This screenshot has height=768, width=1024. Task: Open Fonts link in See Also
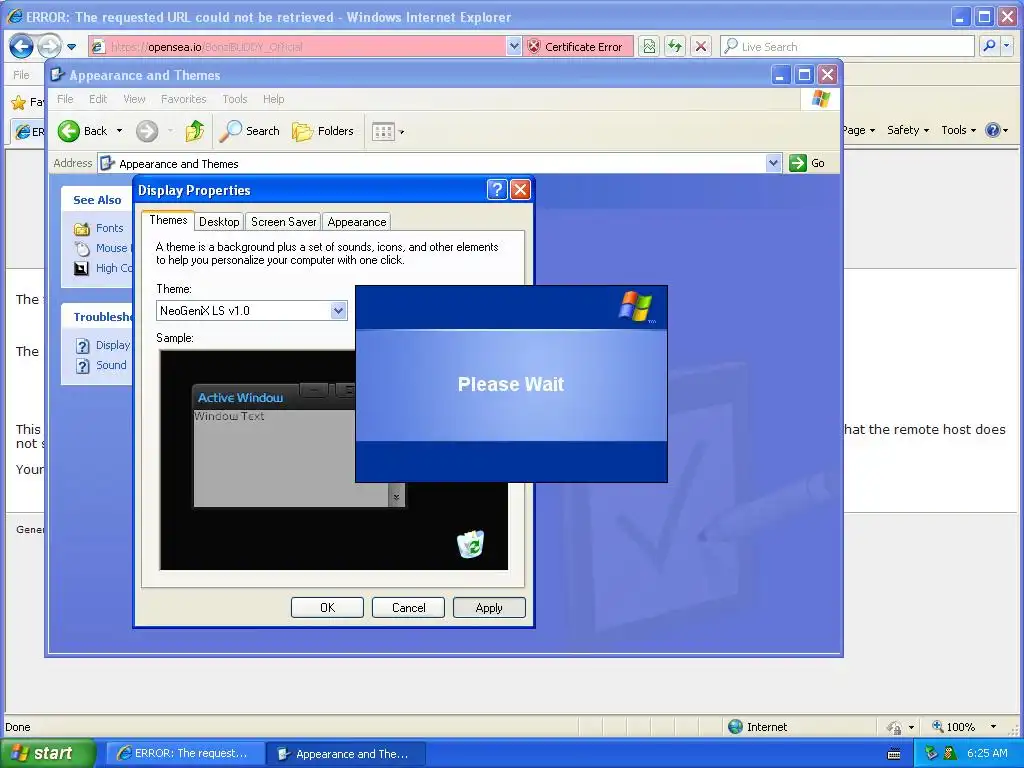click(x=109, y=228)
